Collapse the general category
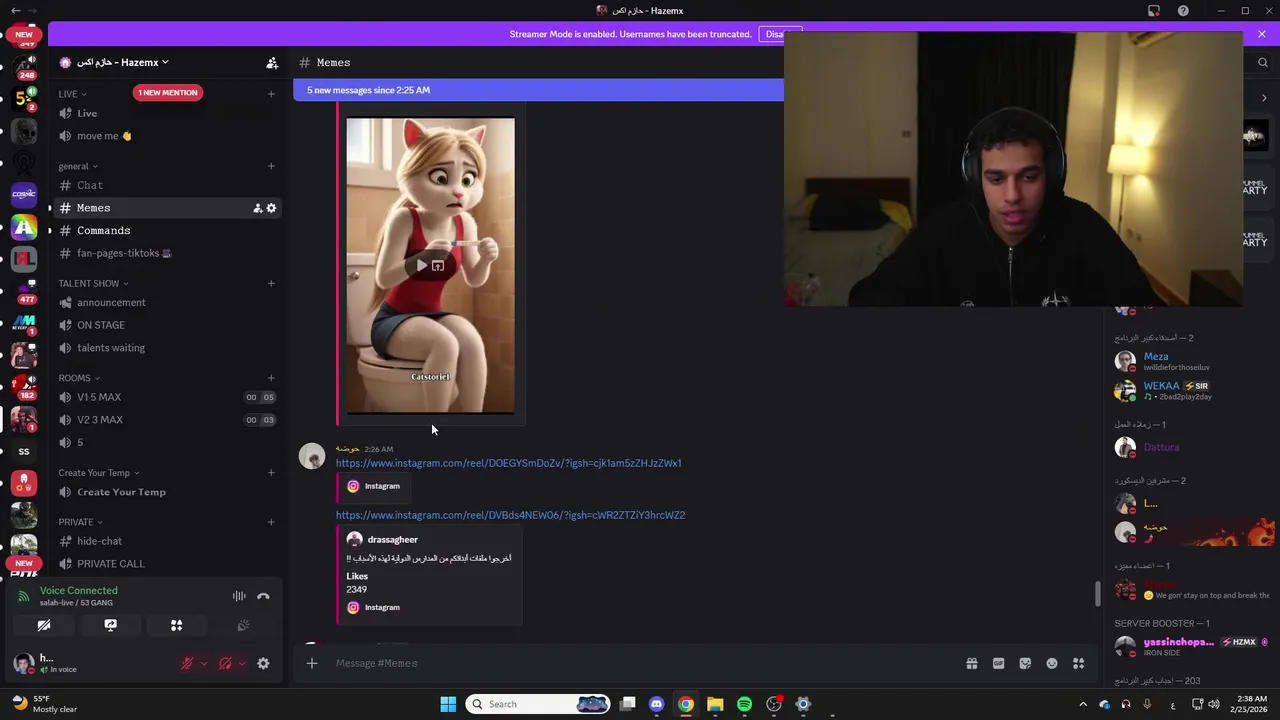1280x720 pixels. 78,166
